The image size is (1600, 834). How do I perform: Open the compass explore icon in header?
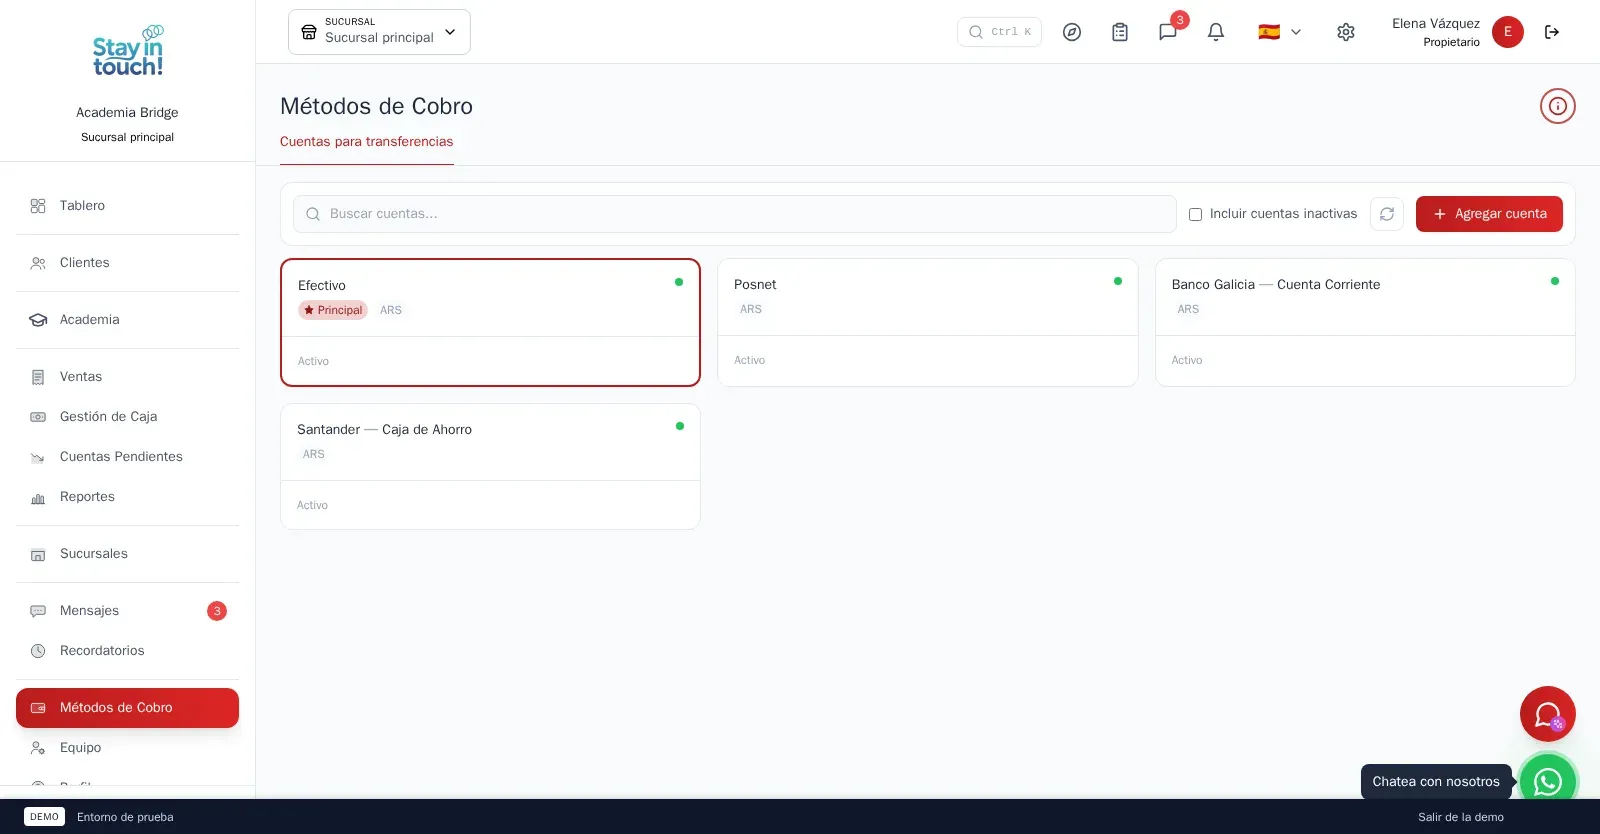pyautogui.click(x=1072, y=32)
